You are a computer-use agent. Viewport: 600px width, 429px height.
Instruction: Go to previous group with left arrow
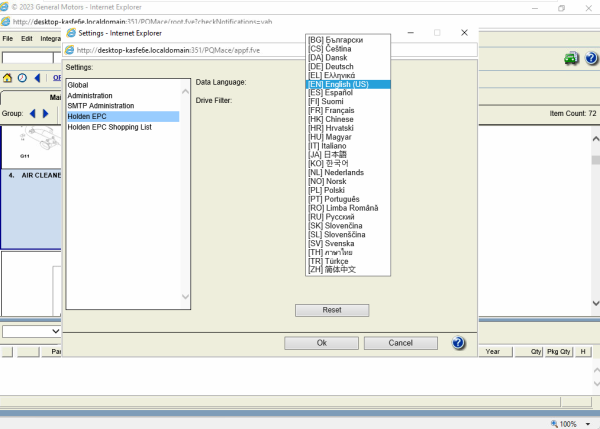[32, 114]
